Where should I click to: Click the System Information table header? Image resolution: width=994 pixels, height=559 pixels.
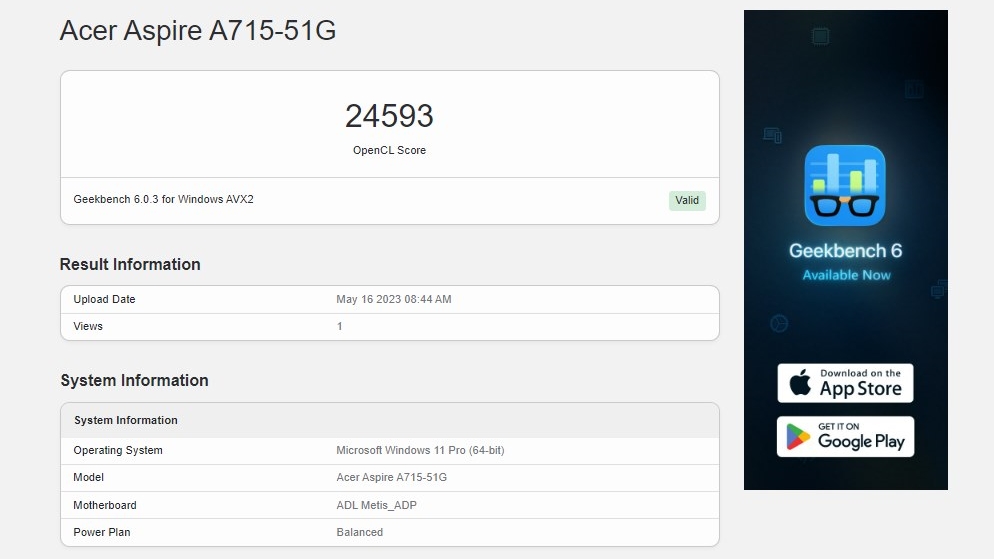(126, 420)
